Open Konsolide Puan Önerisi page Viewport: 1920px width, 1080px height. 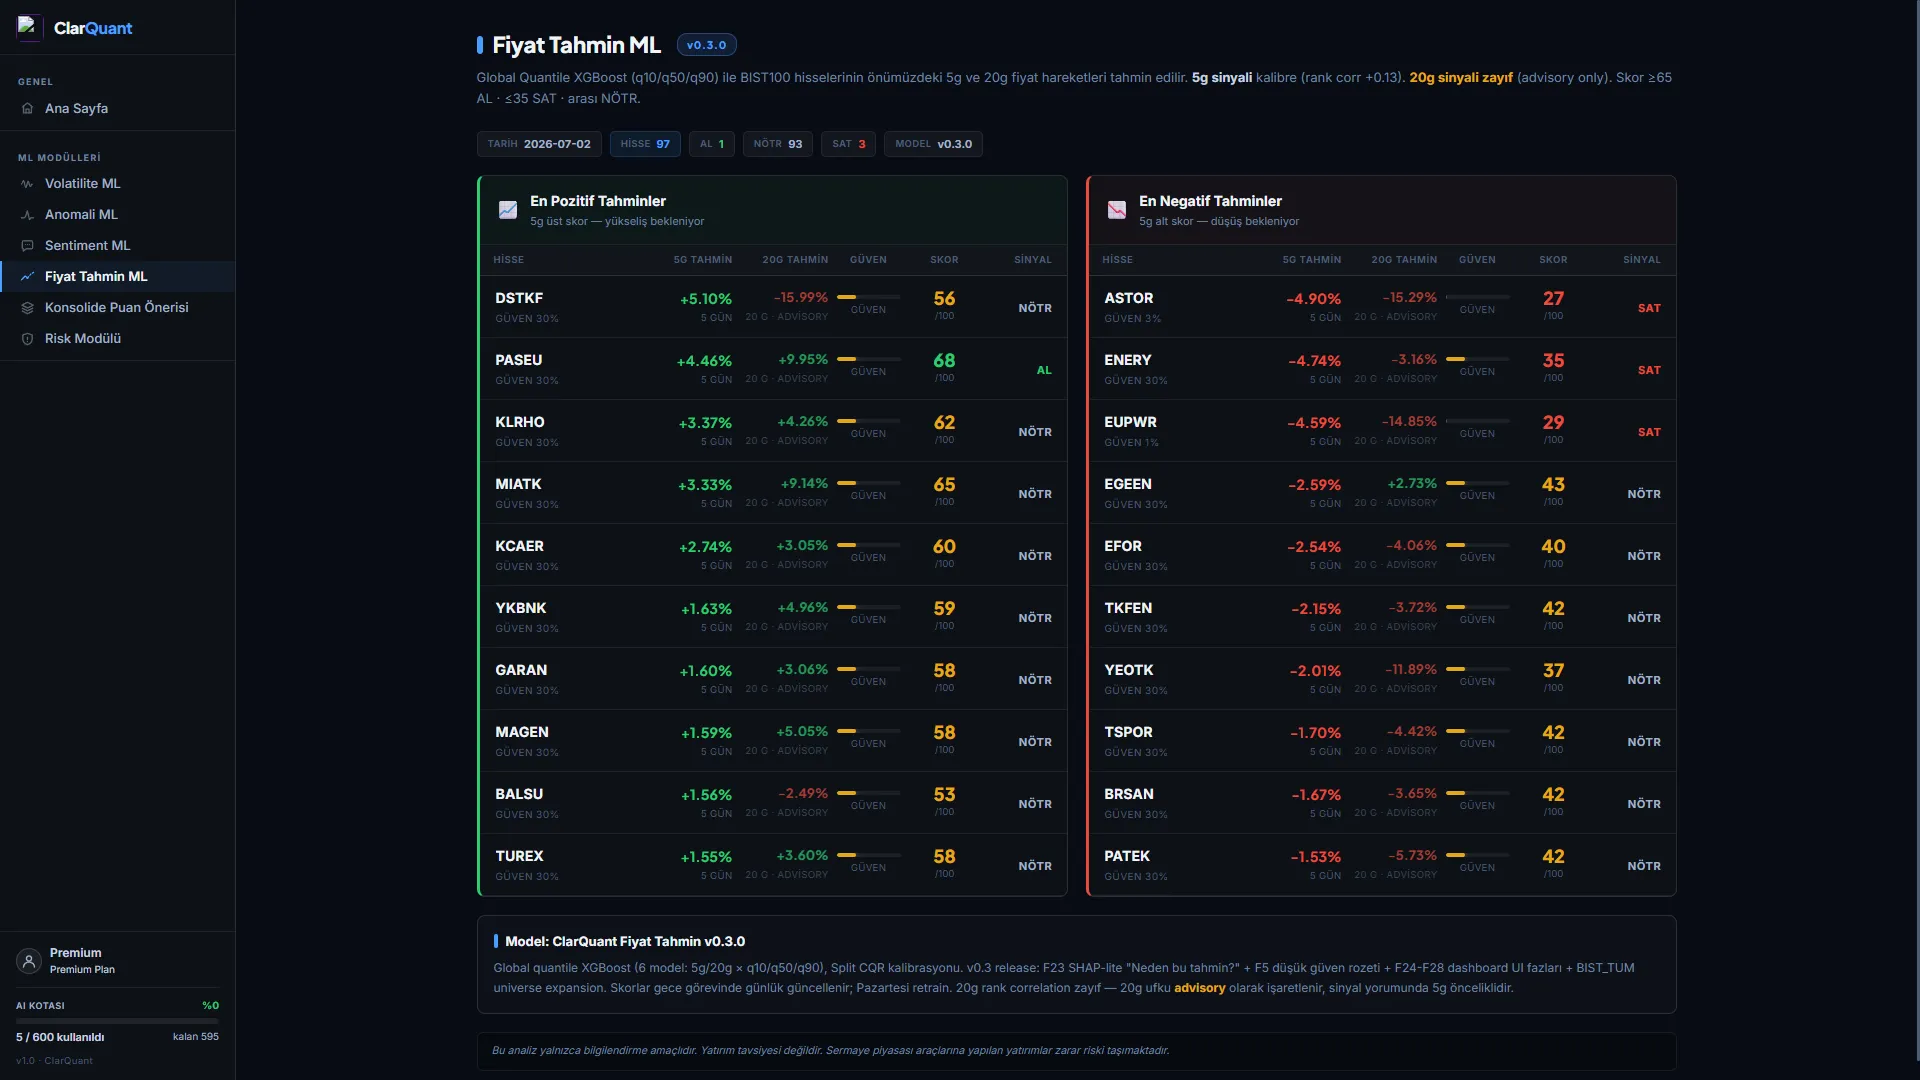point(117,308)
